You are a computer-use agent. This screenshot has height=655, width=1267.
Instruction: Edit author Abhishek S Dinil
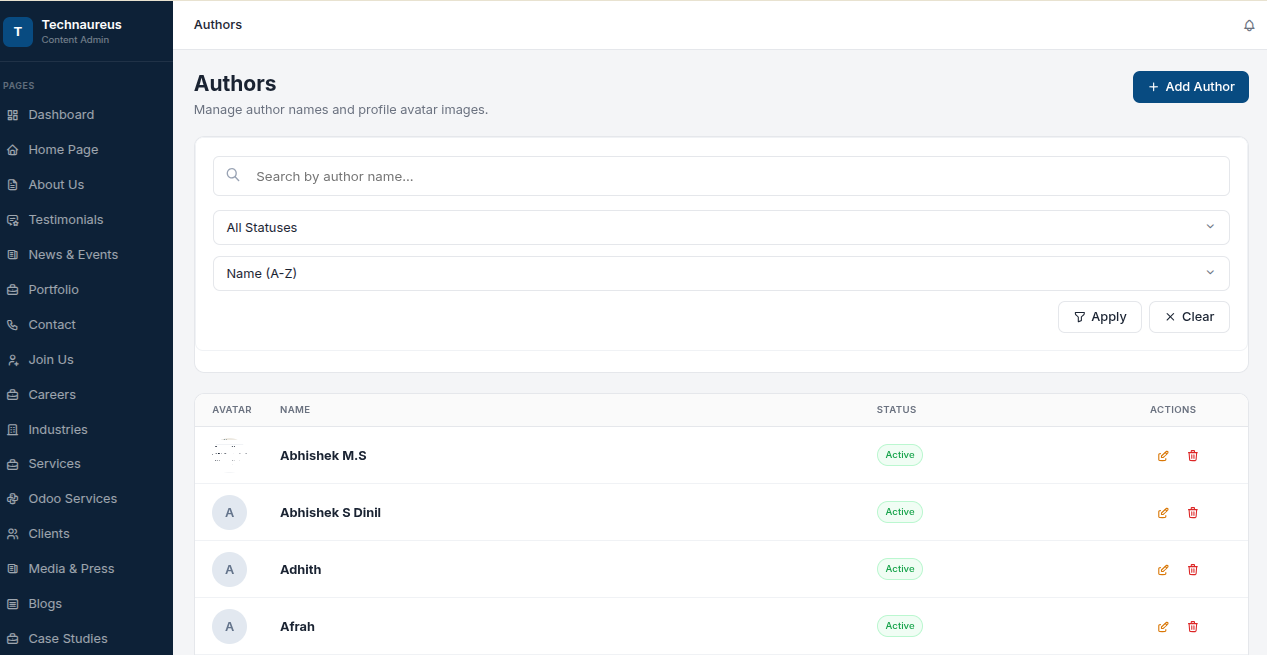coord(1163,513)
